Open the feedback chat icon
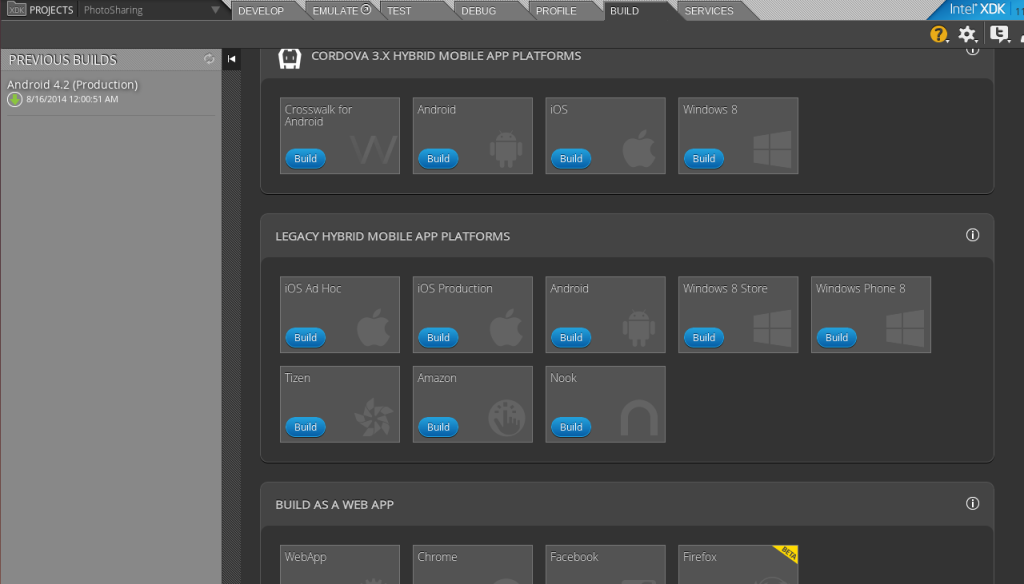This screenshot has width=1024, height=584. 999,34
